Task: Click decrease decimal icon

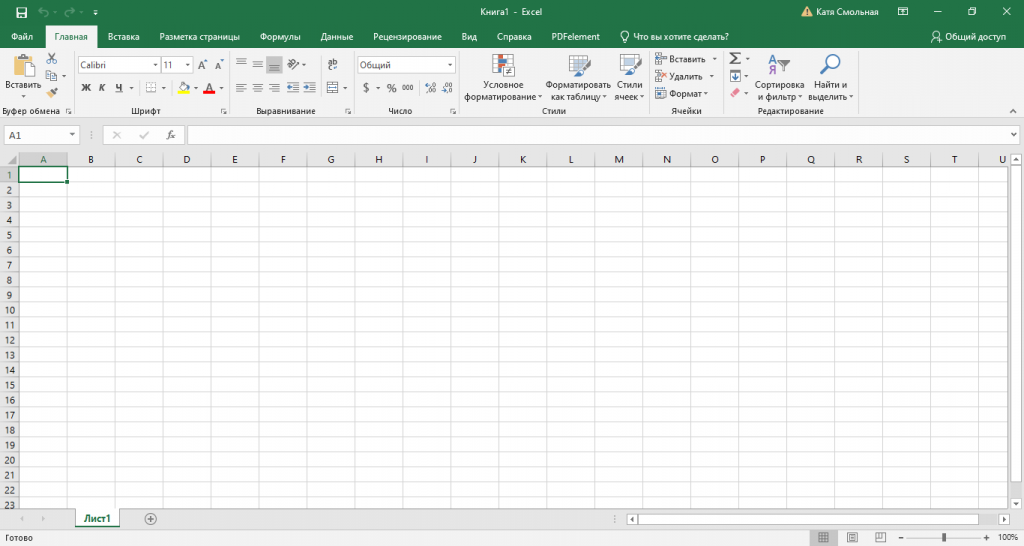Action: (447, 88)
